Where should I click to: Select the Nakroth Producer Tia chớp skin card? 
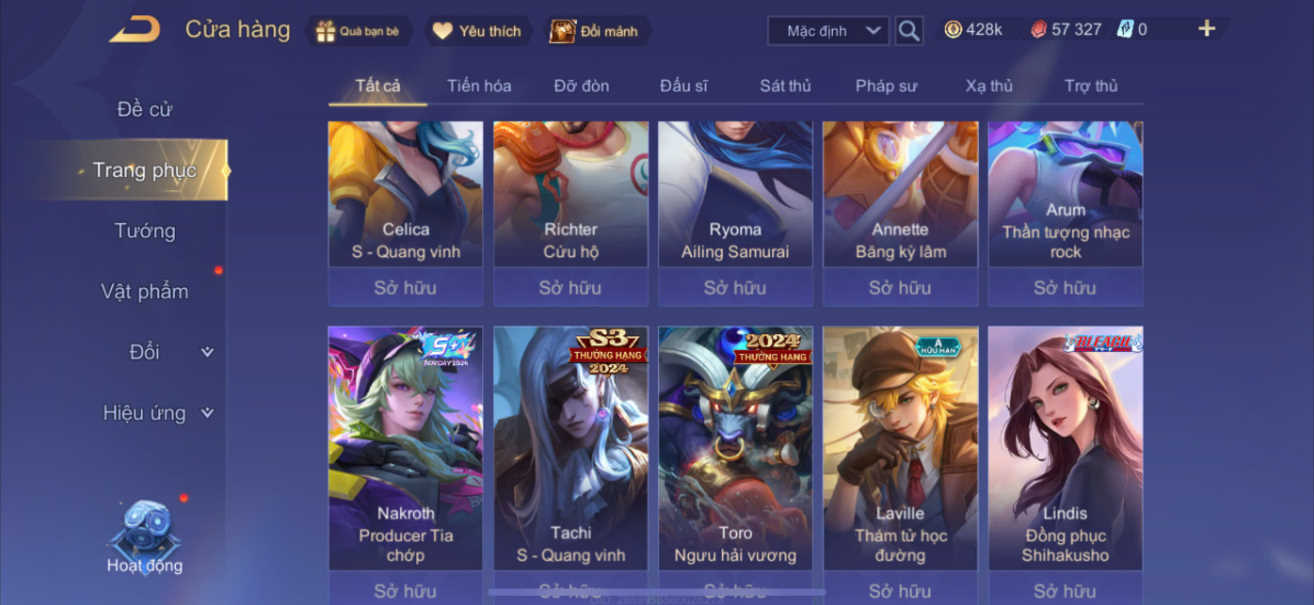click(406, 448)
